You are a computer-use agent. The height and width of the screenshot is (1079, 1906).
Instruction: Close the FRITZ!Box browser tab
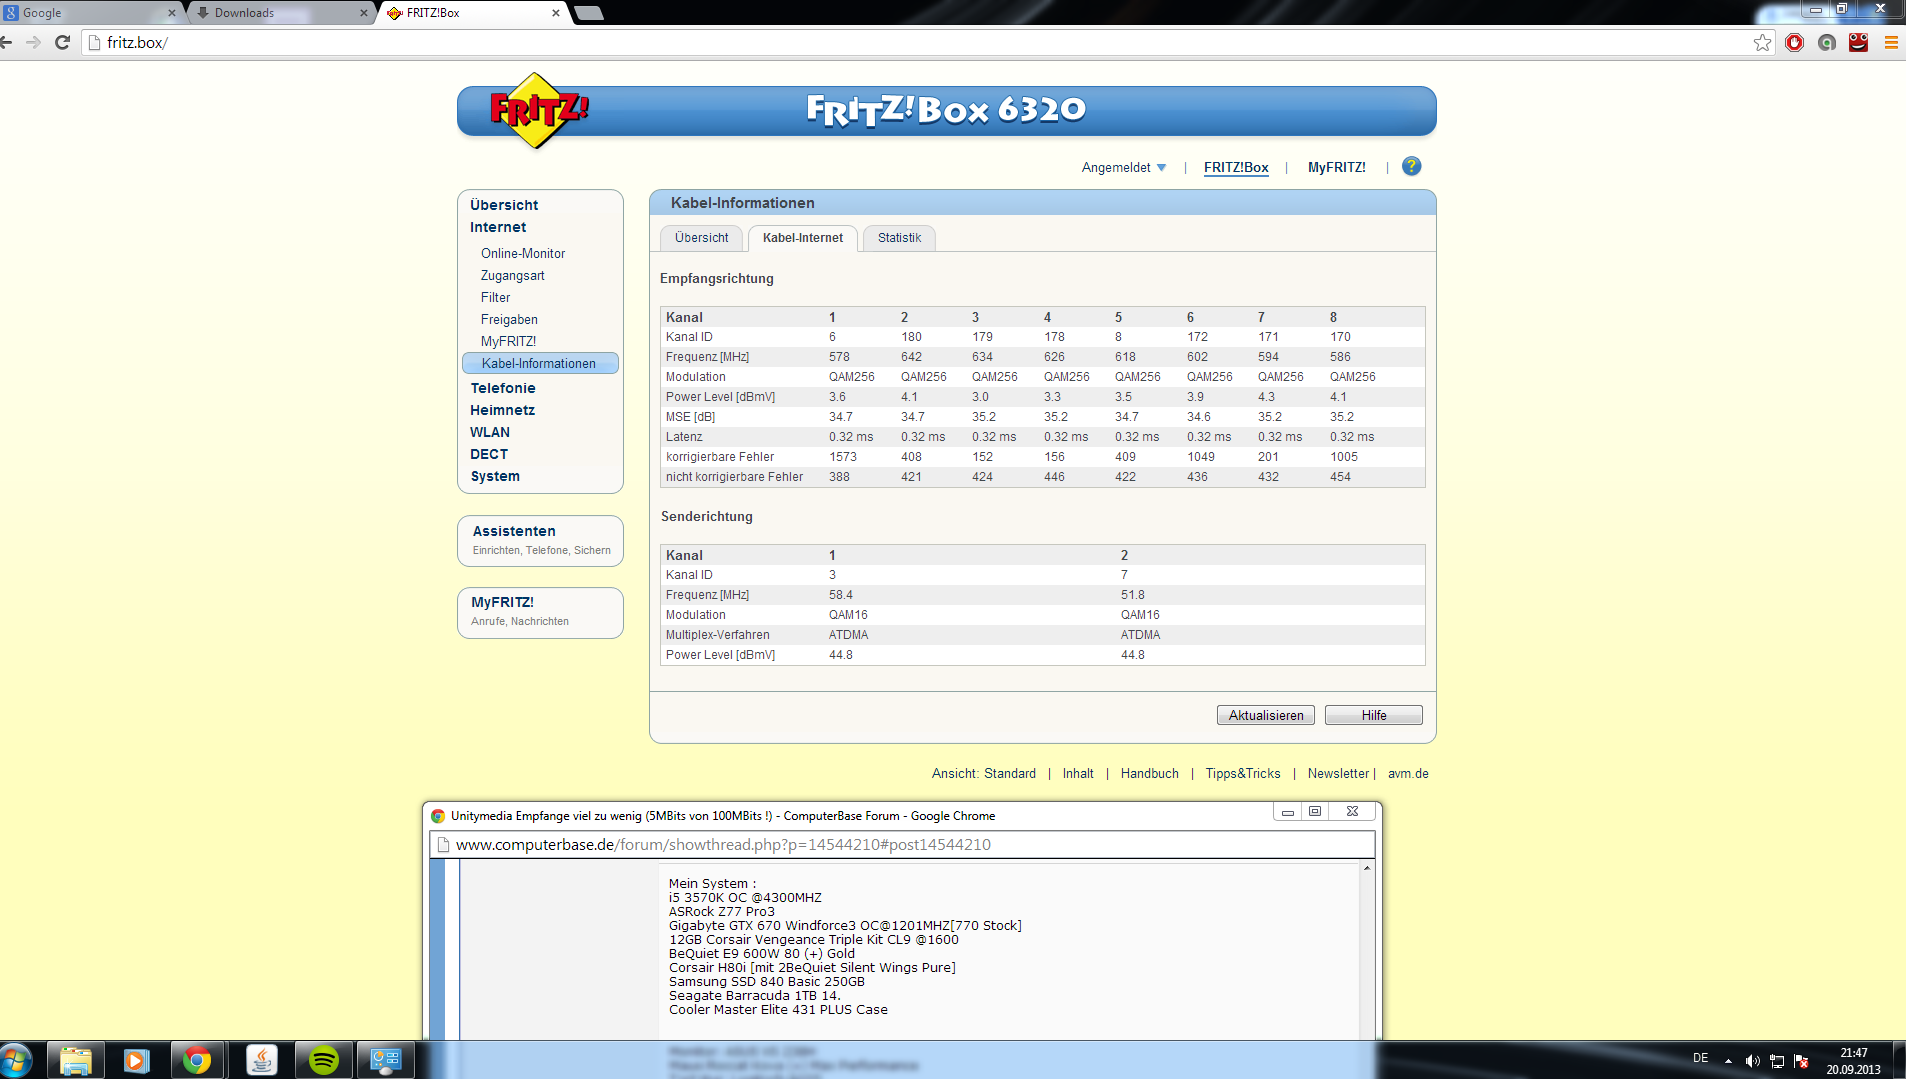click(556, 13)
